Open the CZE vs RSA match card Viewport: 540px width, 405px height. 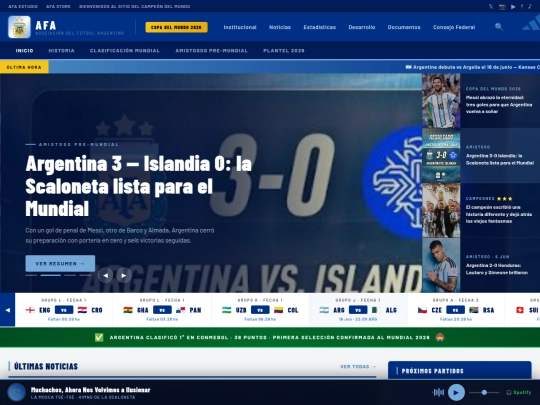[456, 310]
